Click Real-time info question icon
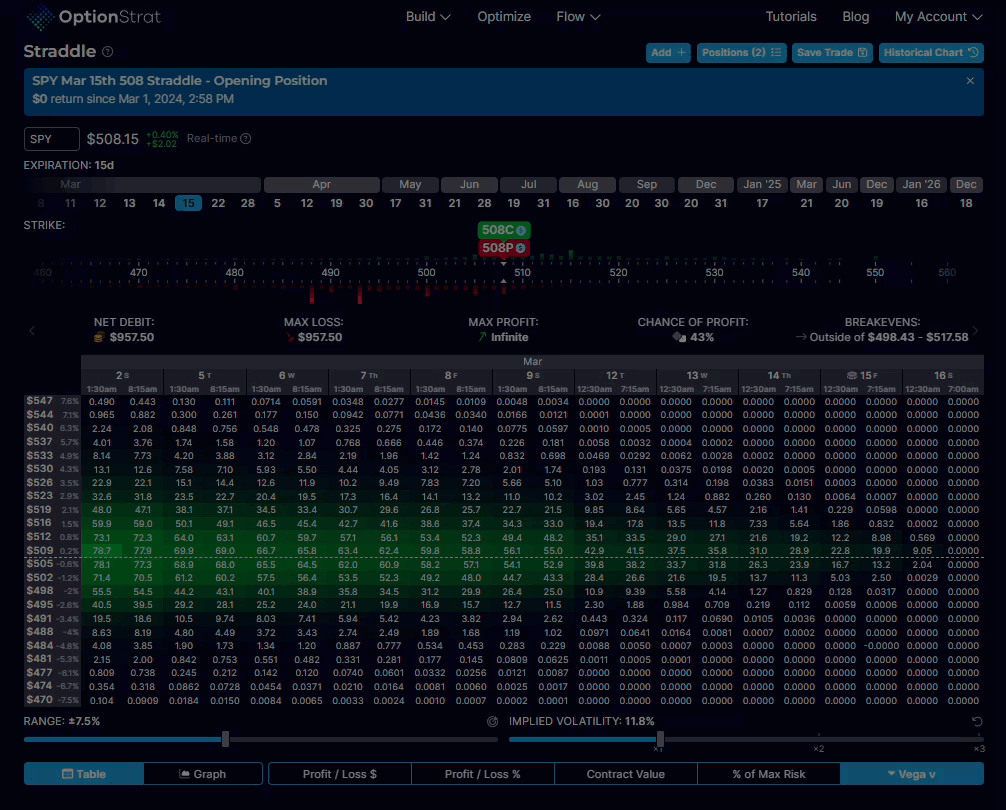The height and width of the screenshot is (810, 1006). click(x=245, y=139)
